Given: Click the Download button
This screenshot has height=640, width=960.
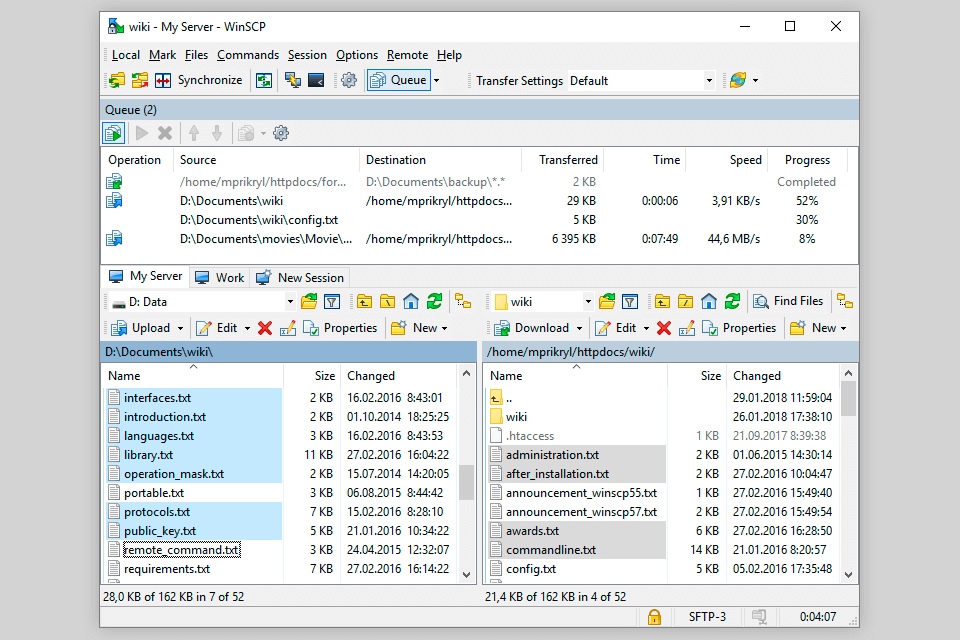Looking at the screenshot, I should coord(532,328).
